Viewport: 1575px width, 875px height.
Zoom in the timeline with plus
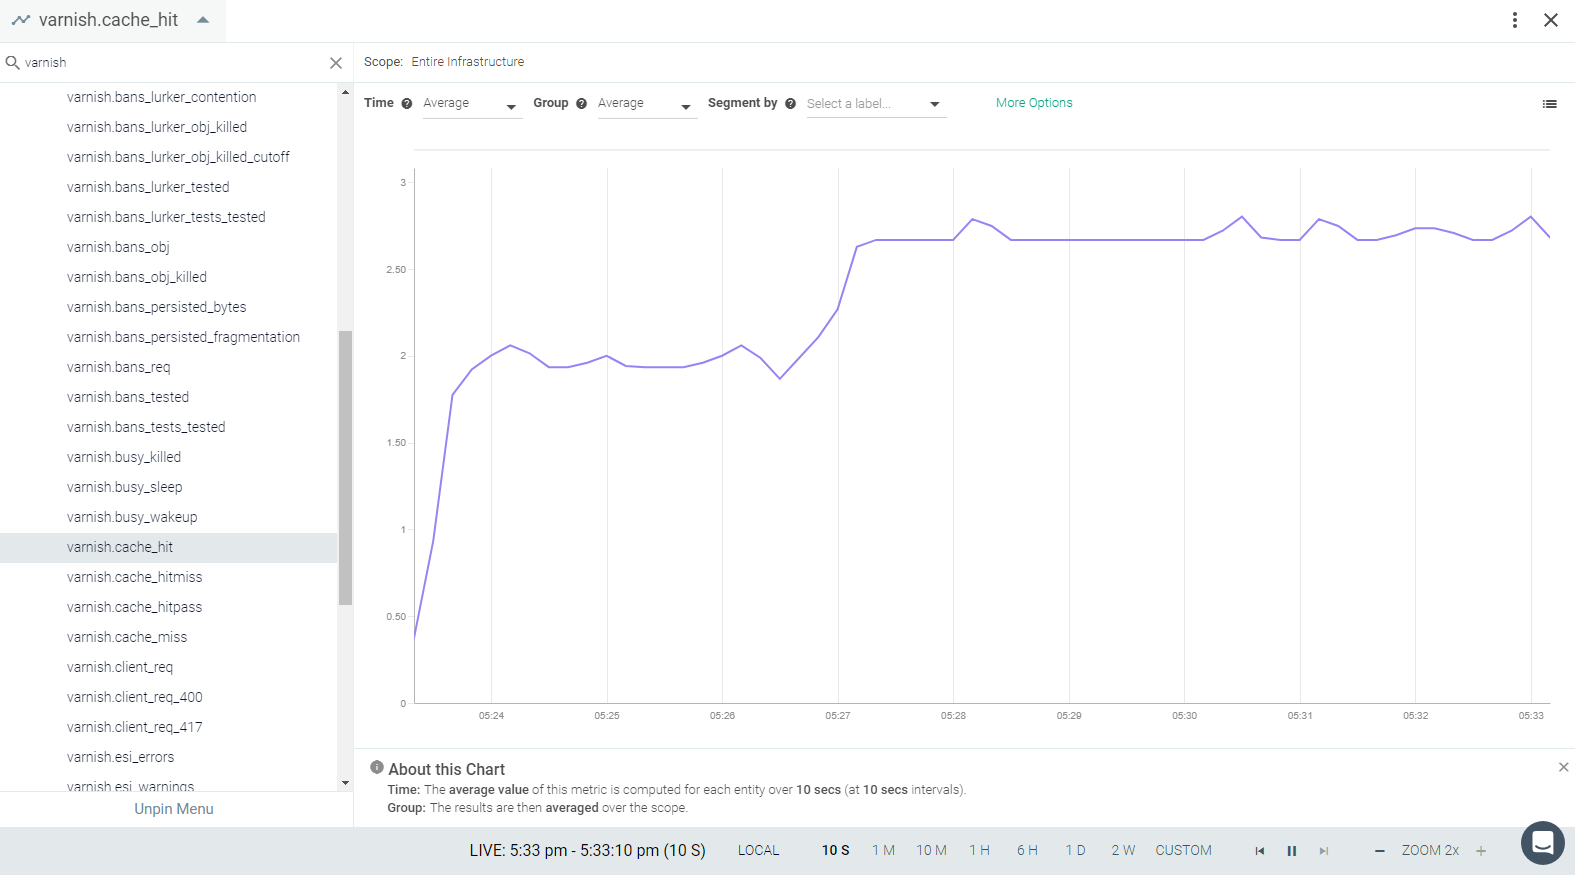click(x=1481, y=851)
